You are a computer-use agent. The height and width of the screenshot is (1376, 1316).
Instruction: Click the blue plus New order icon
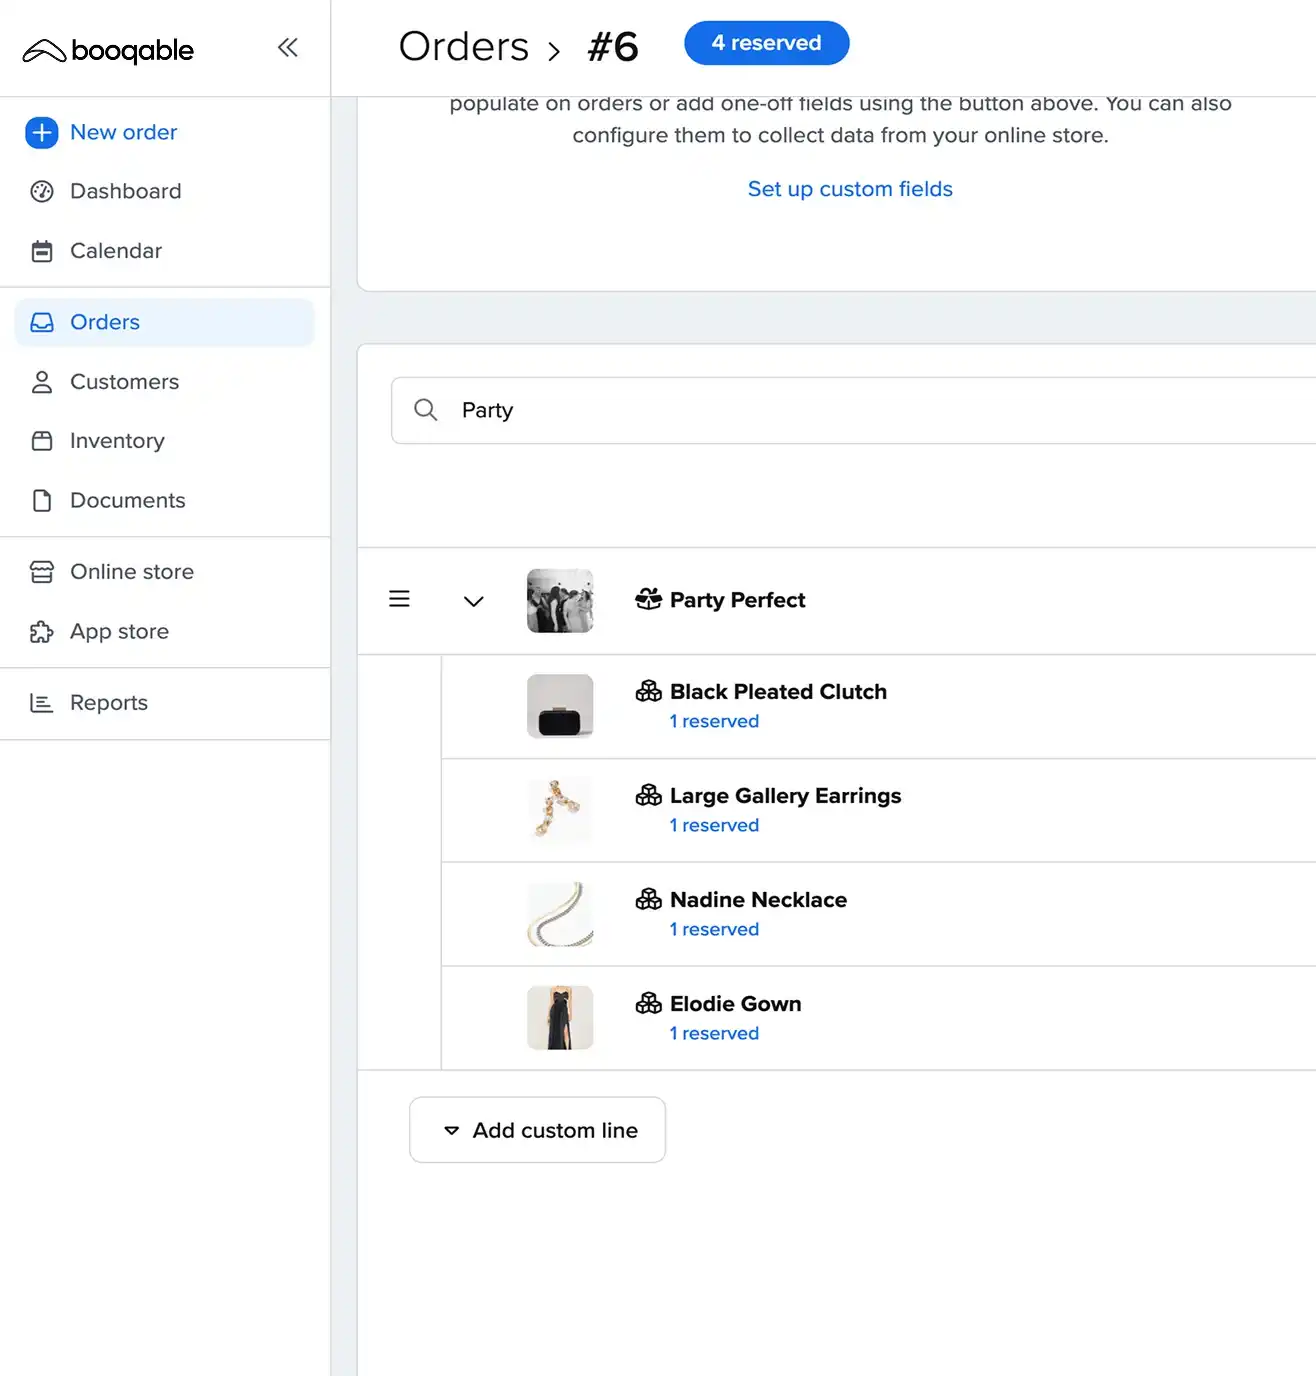click(42, 132)
